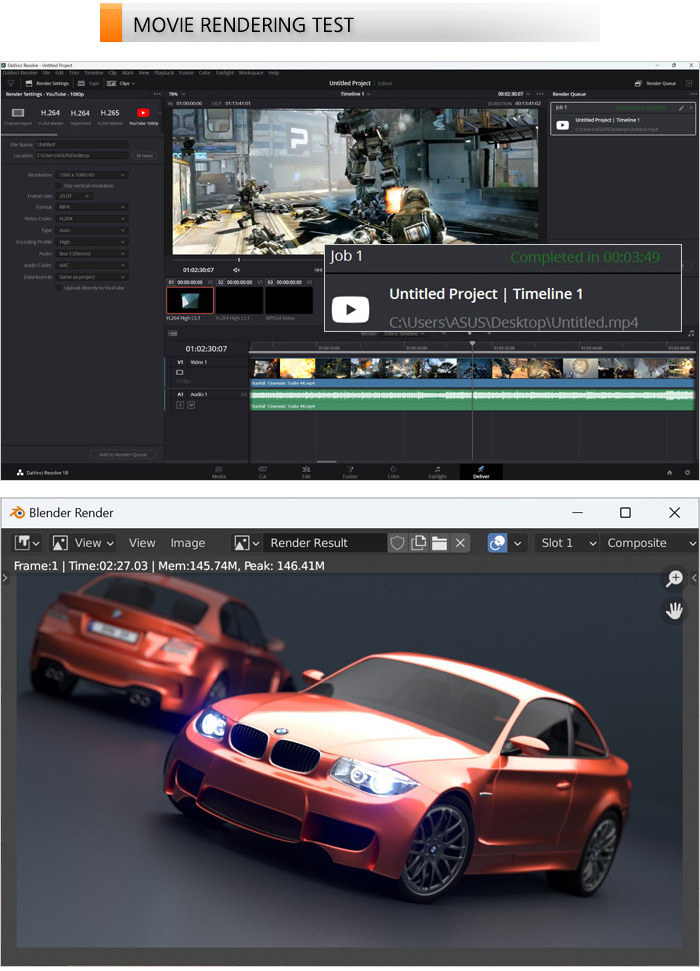Click the fake user shield icon

coord(397,543)
